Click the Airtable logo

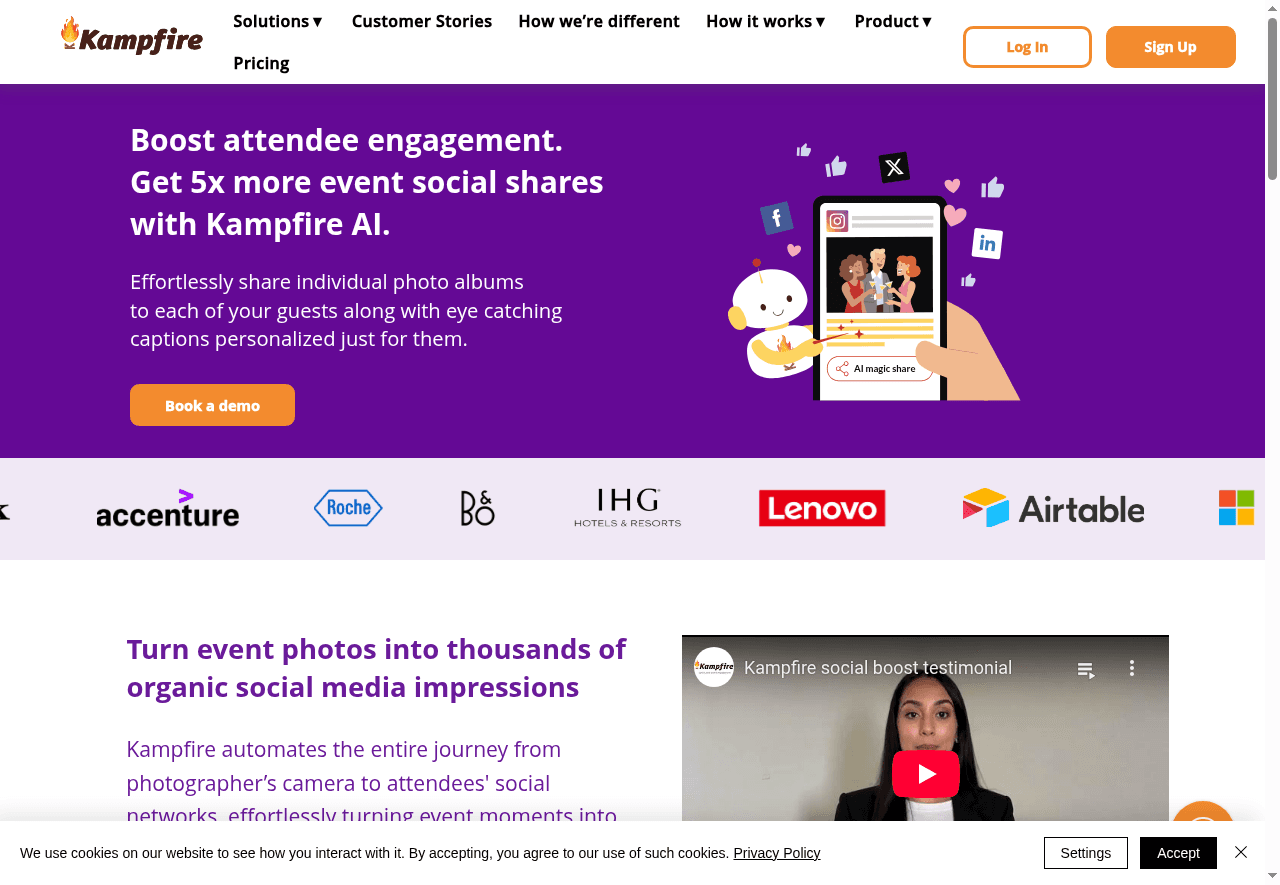pyautogui.click(x=1053, y=508)
